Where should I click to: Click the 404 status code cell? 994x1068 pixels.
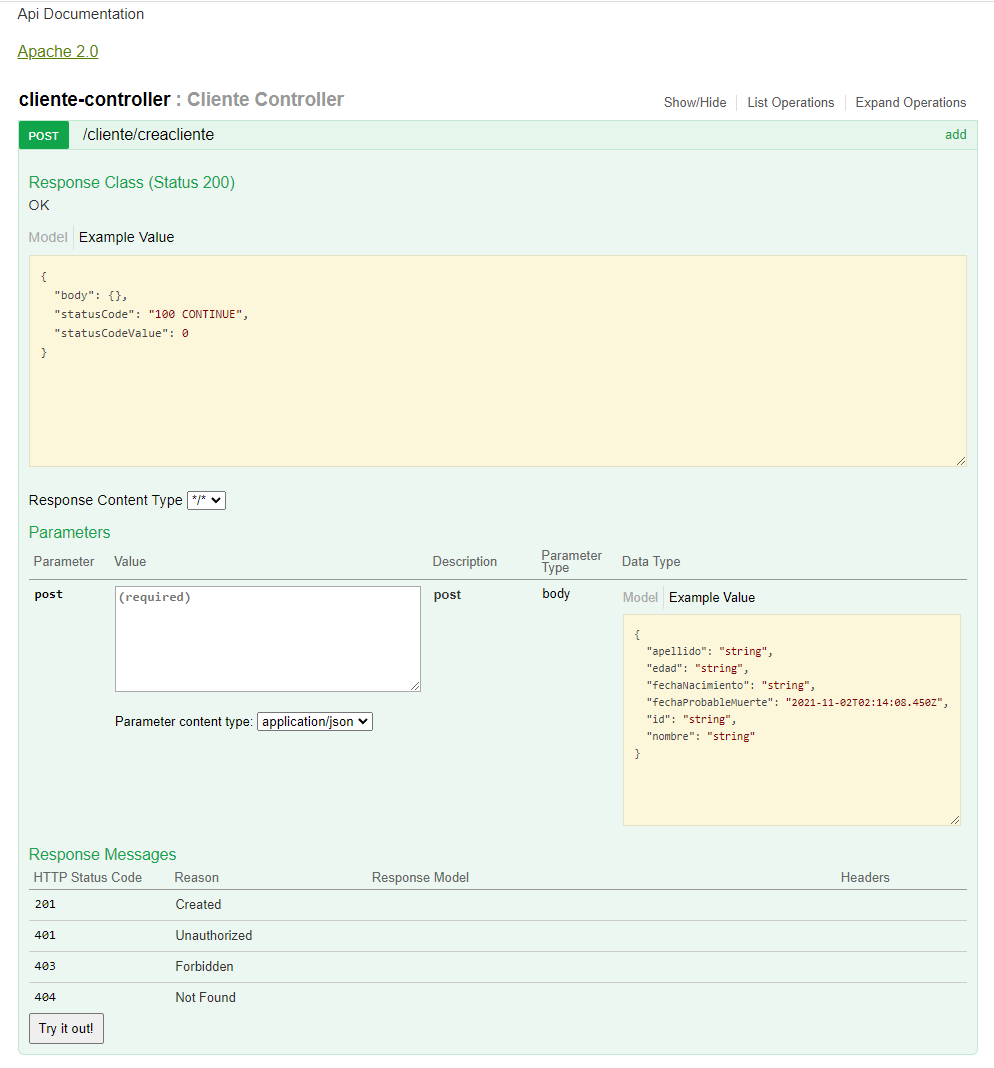(x=45, y=997)
